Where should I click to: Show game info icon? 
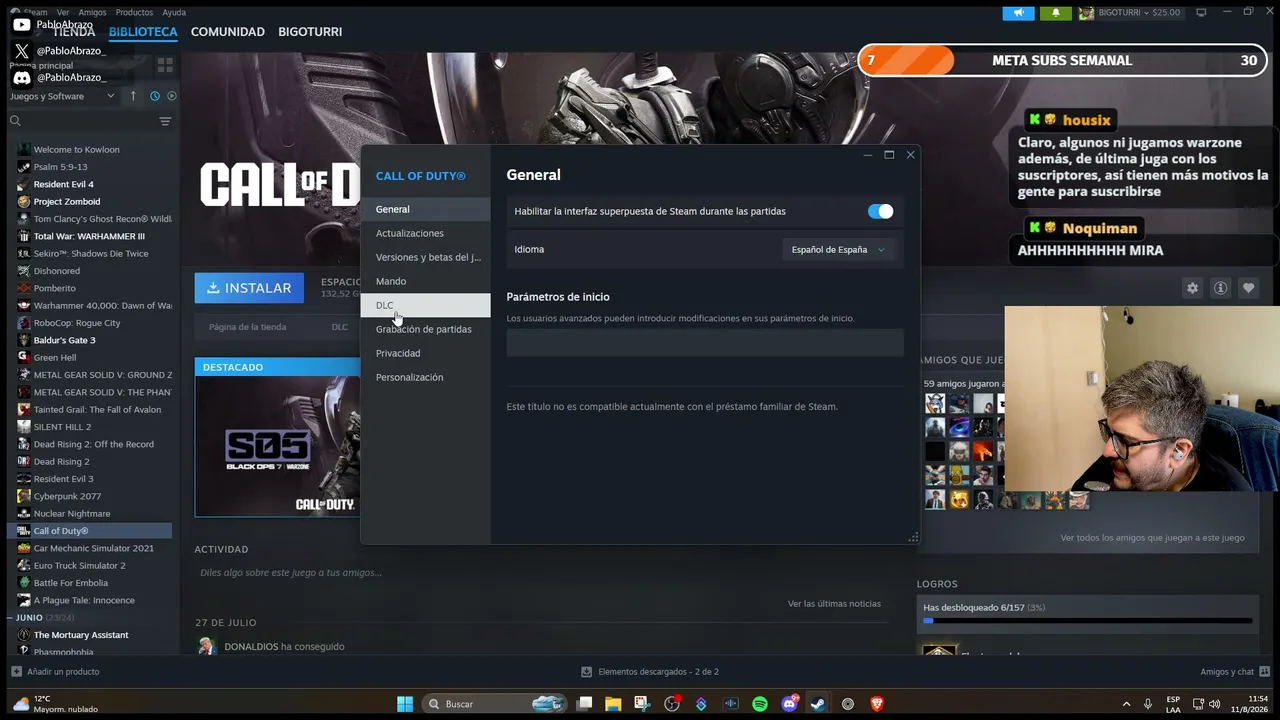1220,288
